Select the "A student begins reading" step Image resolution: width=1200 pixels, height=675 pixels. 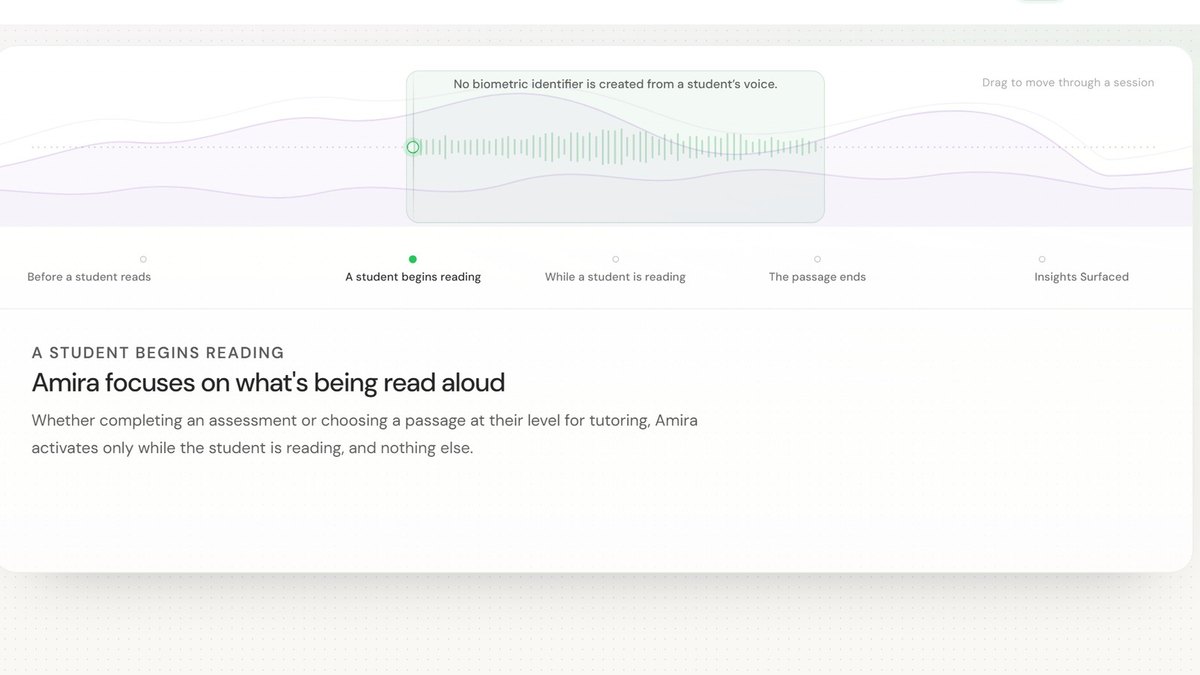click(413, 277)
